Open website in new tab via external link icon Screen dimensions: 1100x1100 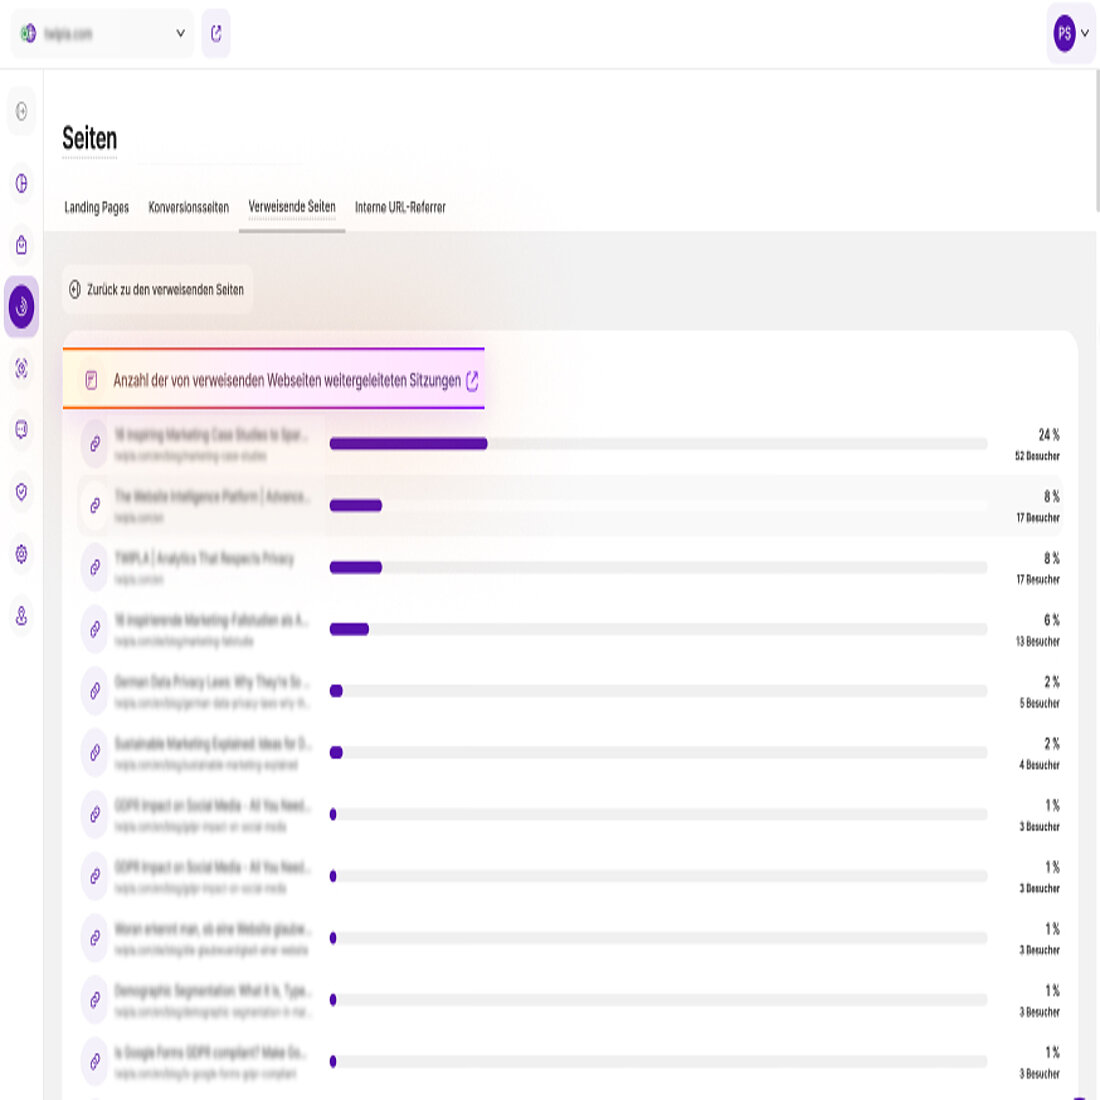point(215,33)
